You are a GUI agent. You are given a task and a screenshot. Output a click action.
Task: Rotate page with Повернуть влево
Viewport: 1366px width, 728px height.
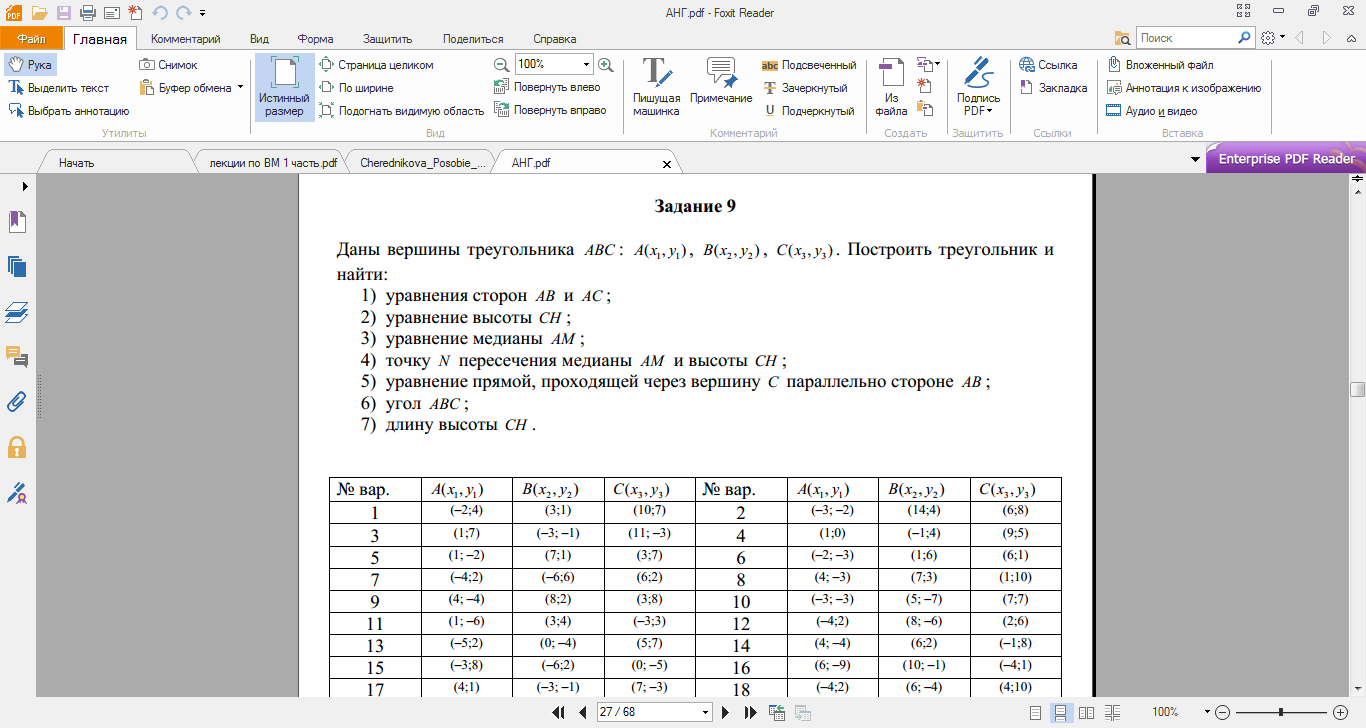548,88
